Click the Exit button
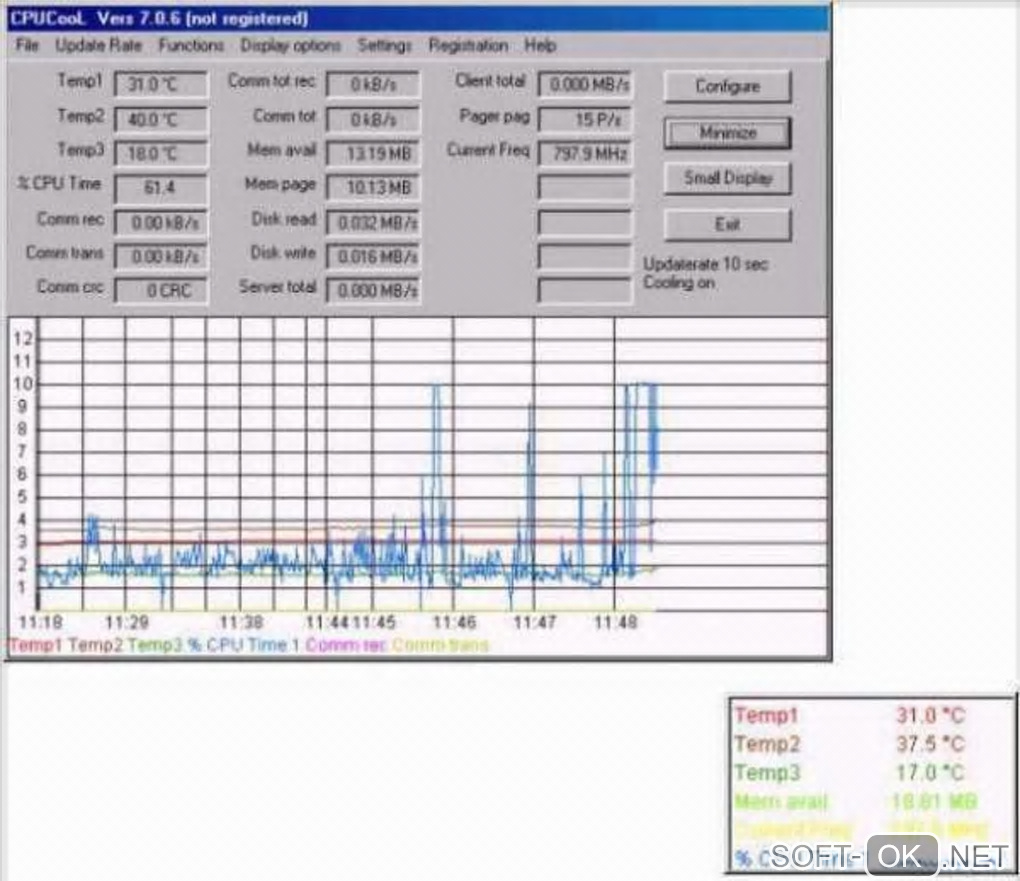 727,224
